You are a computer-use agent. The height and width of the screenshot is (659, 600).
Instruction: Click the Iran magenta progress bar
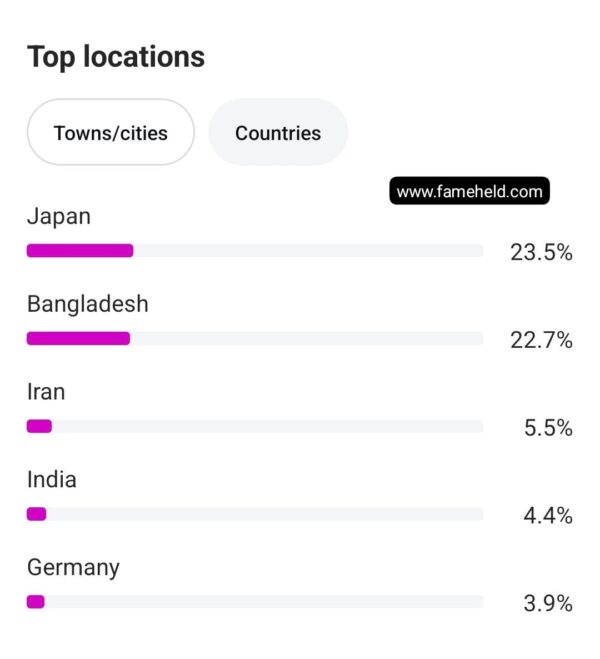pos(39,426)
